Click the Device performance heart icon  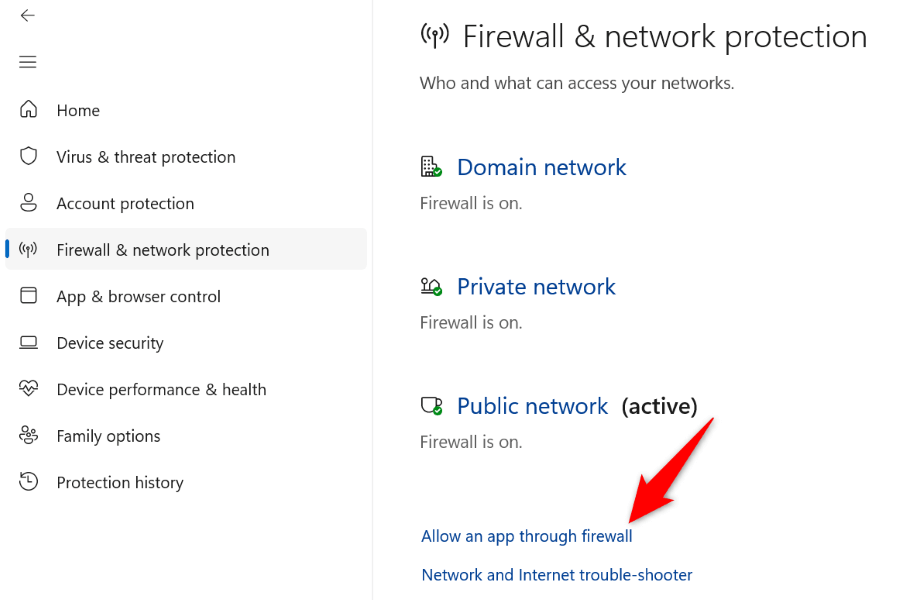tap(28, 388)
